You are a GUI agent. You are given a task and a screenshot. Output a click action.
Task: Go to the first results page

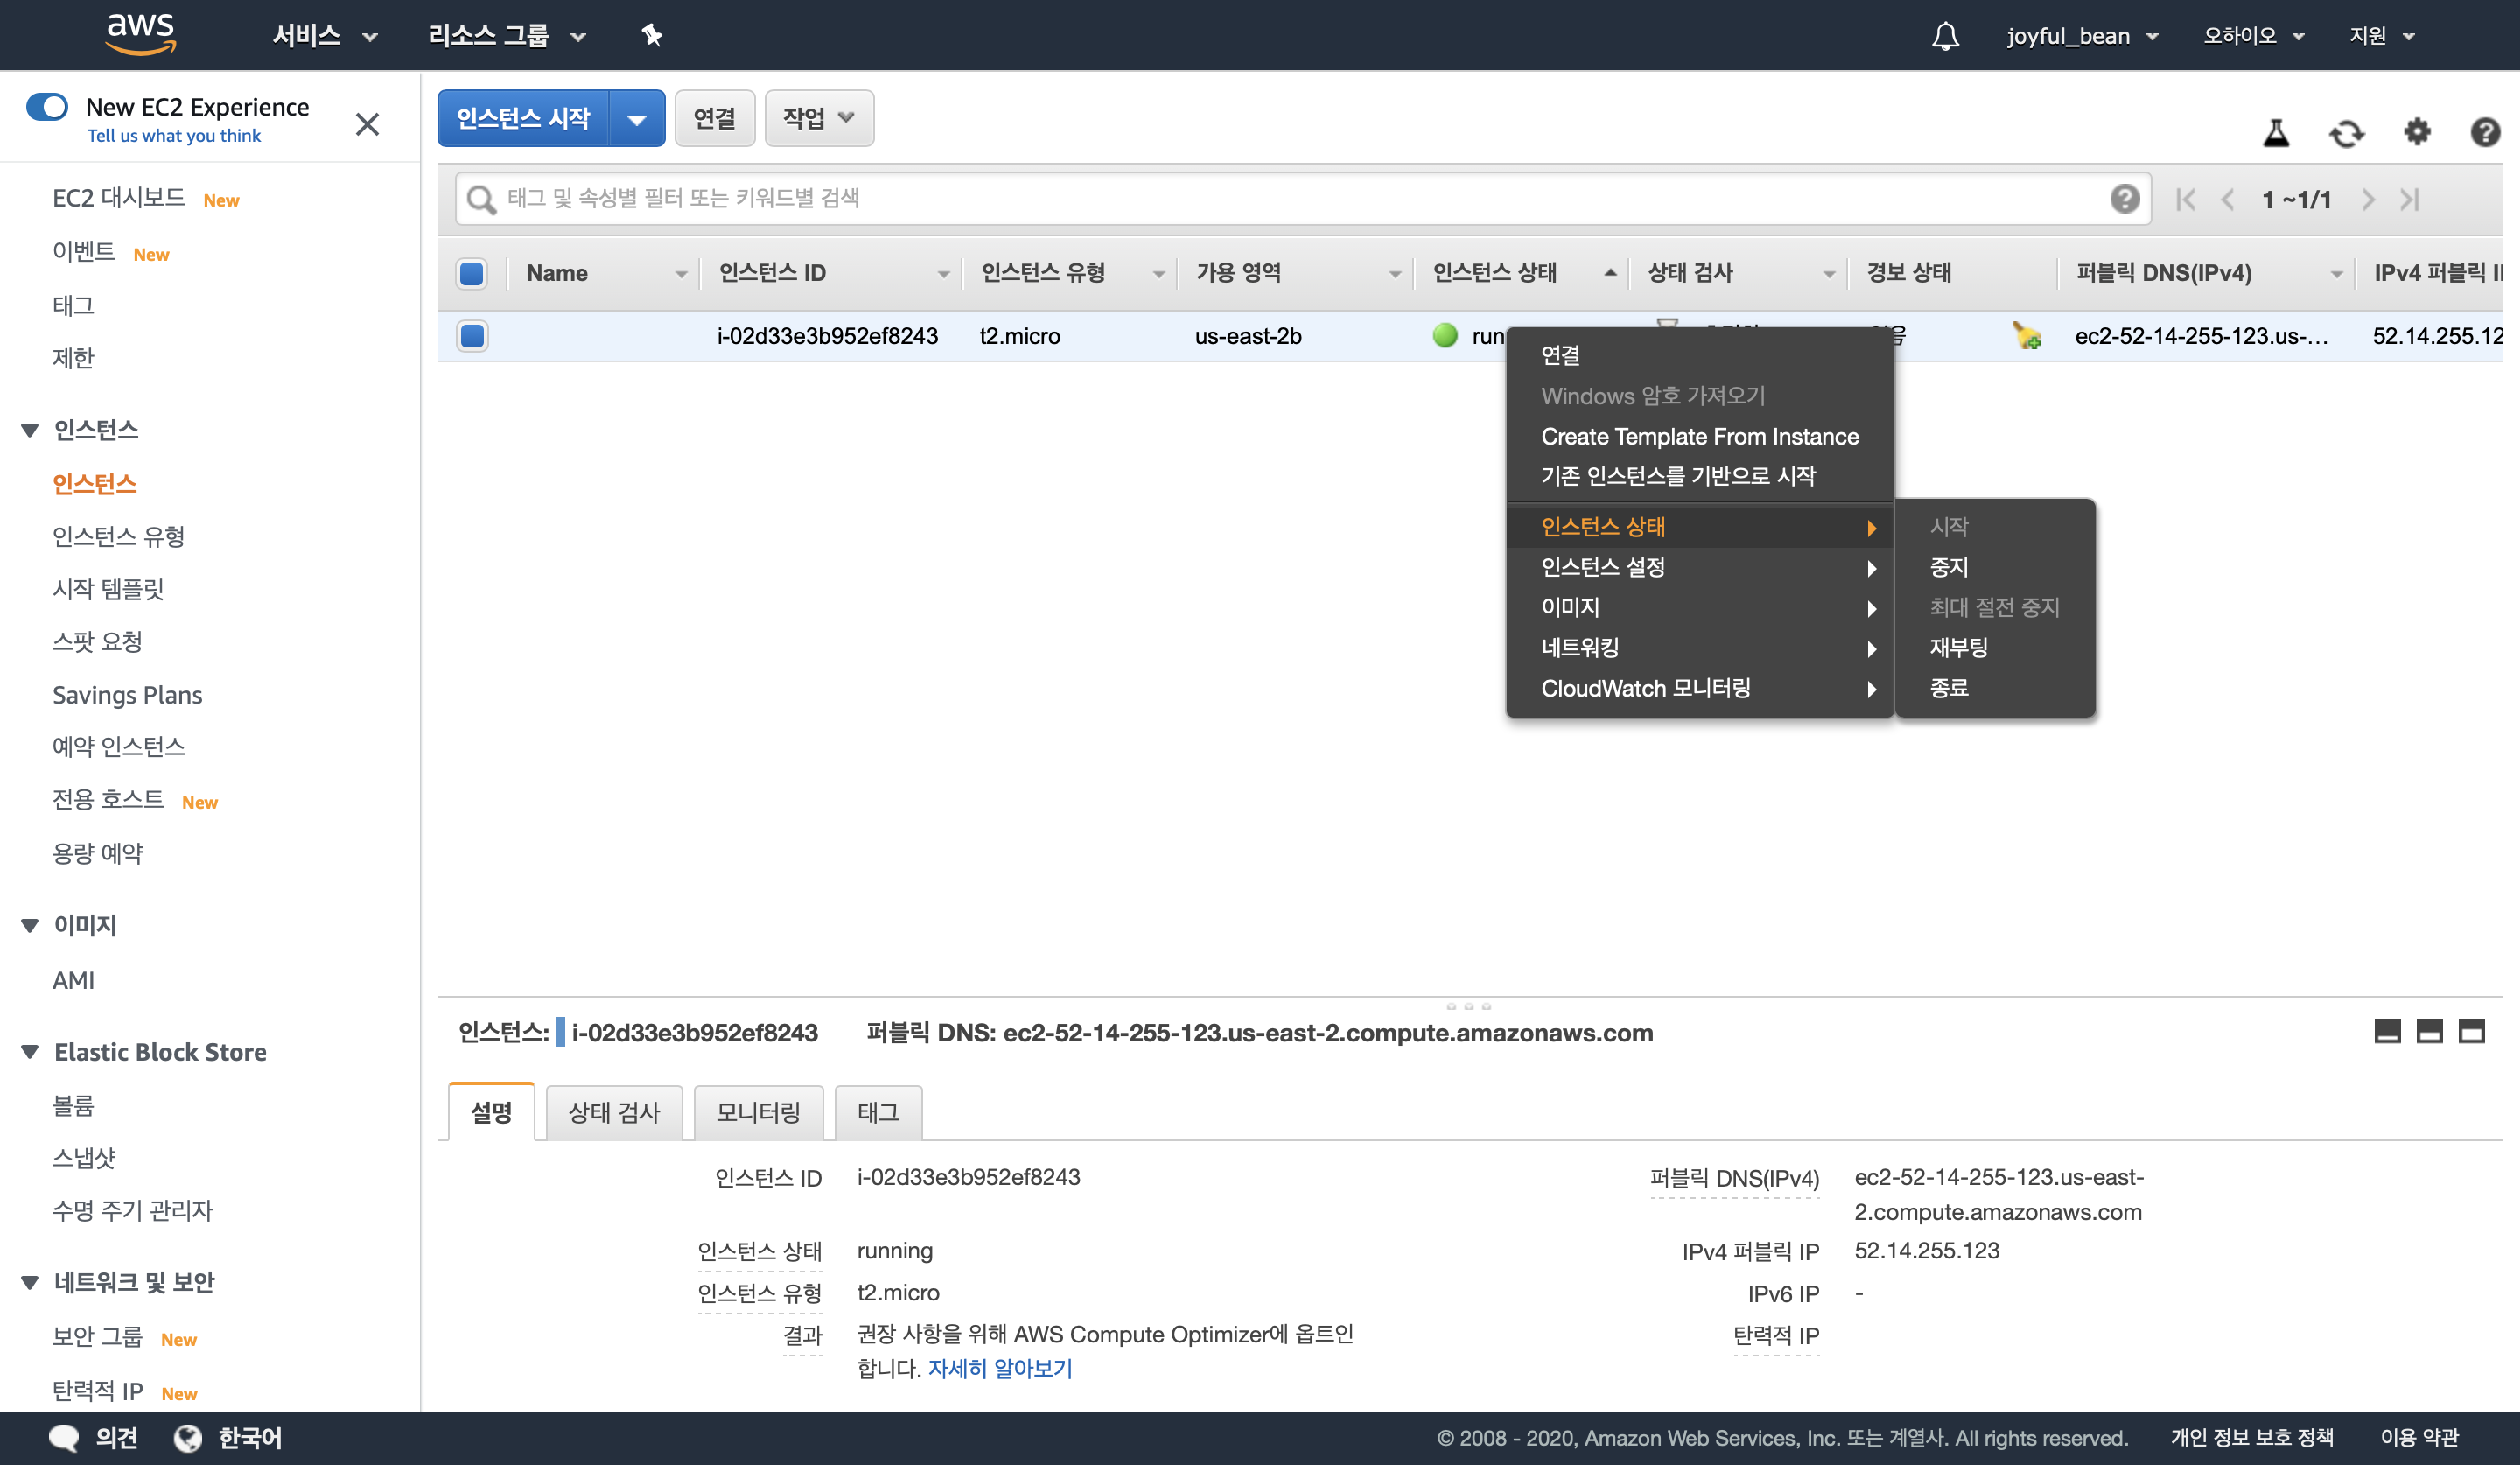pos(2185,199)
